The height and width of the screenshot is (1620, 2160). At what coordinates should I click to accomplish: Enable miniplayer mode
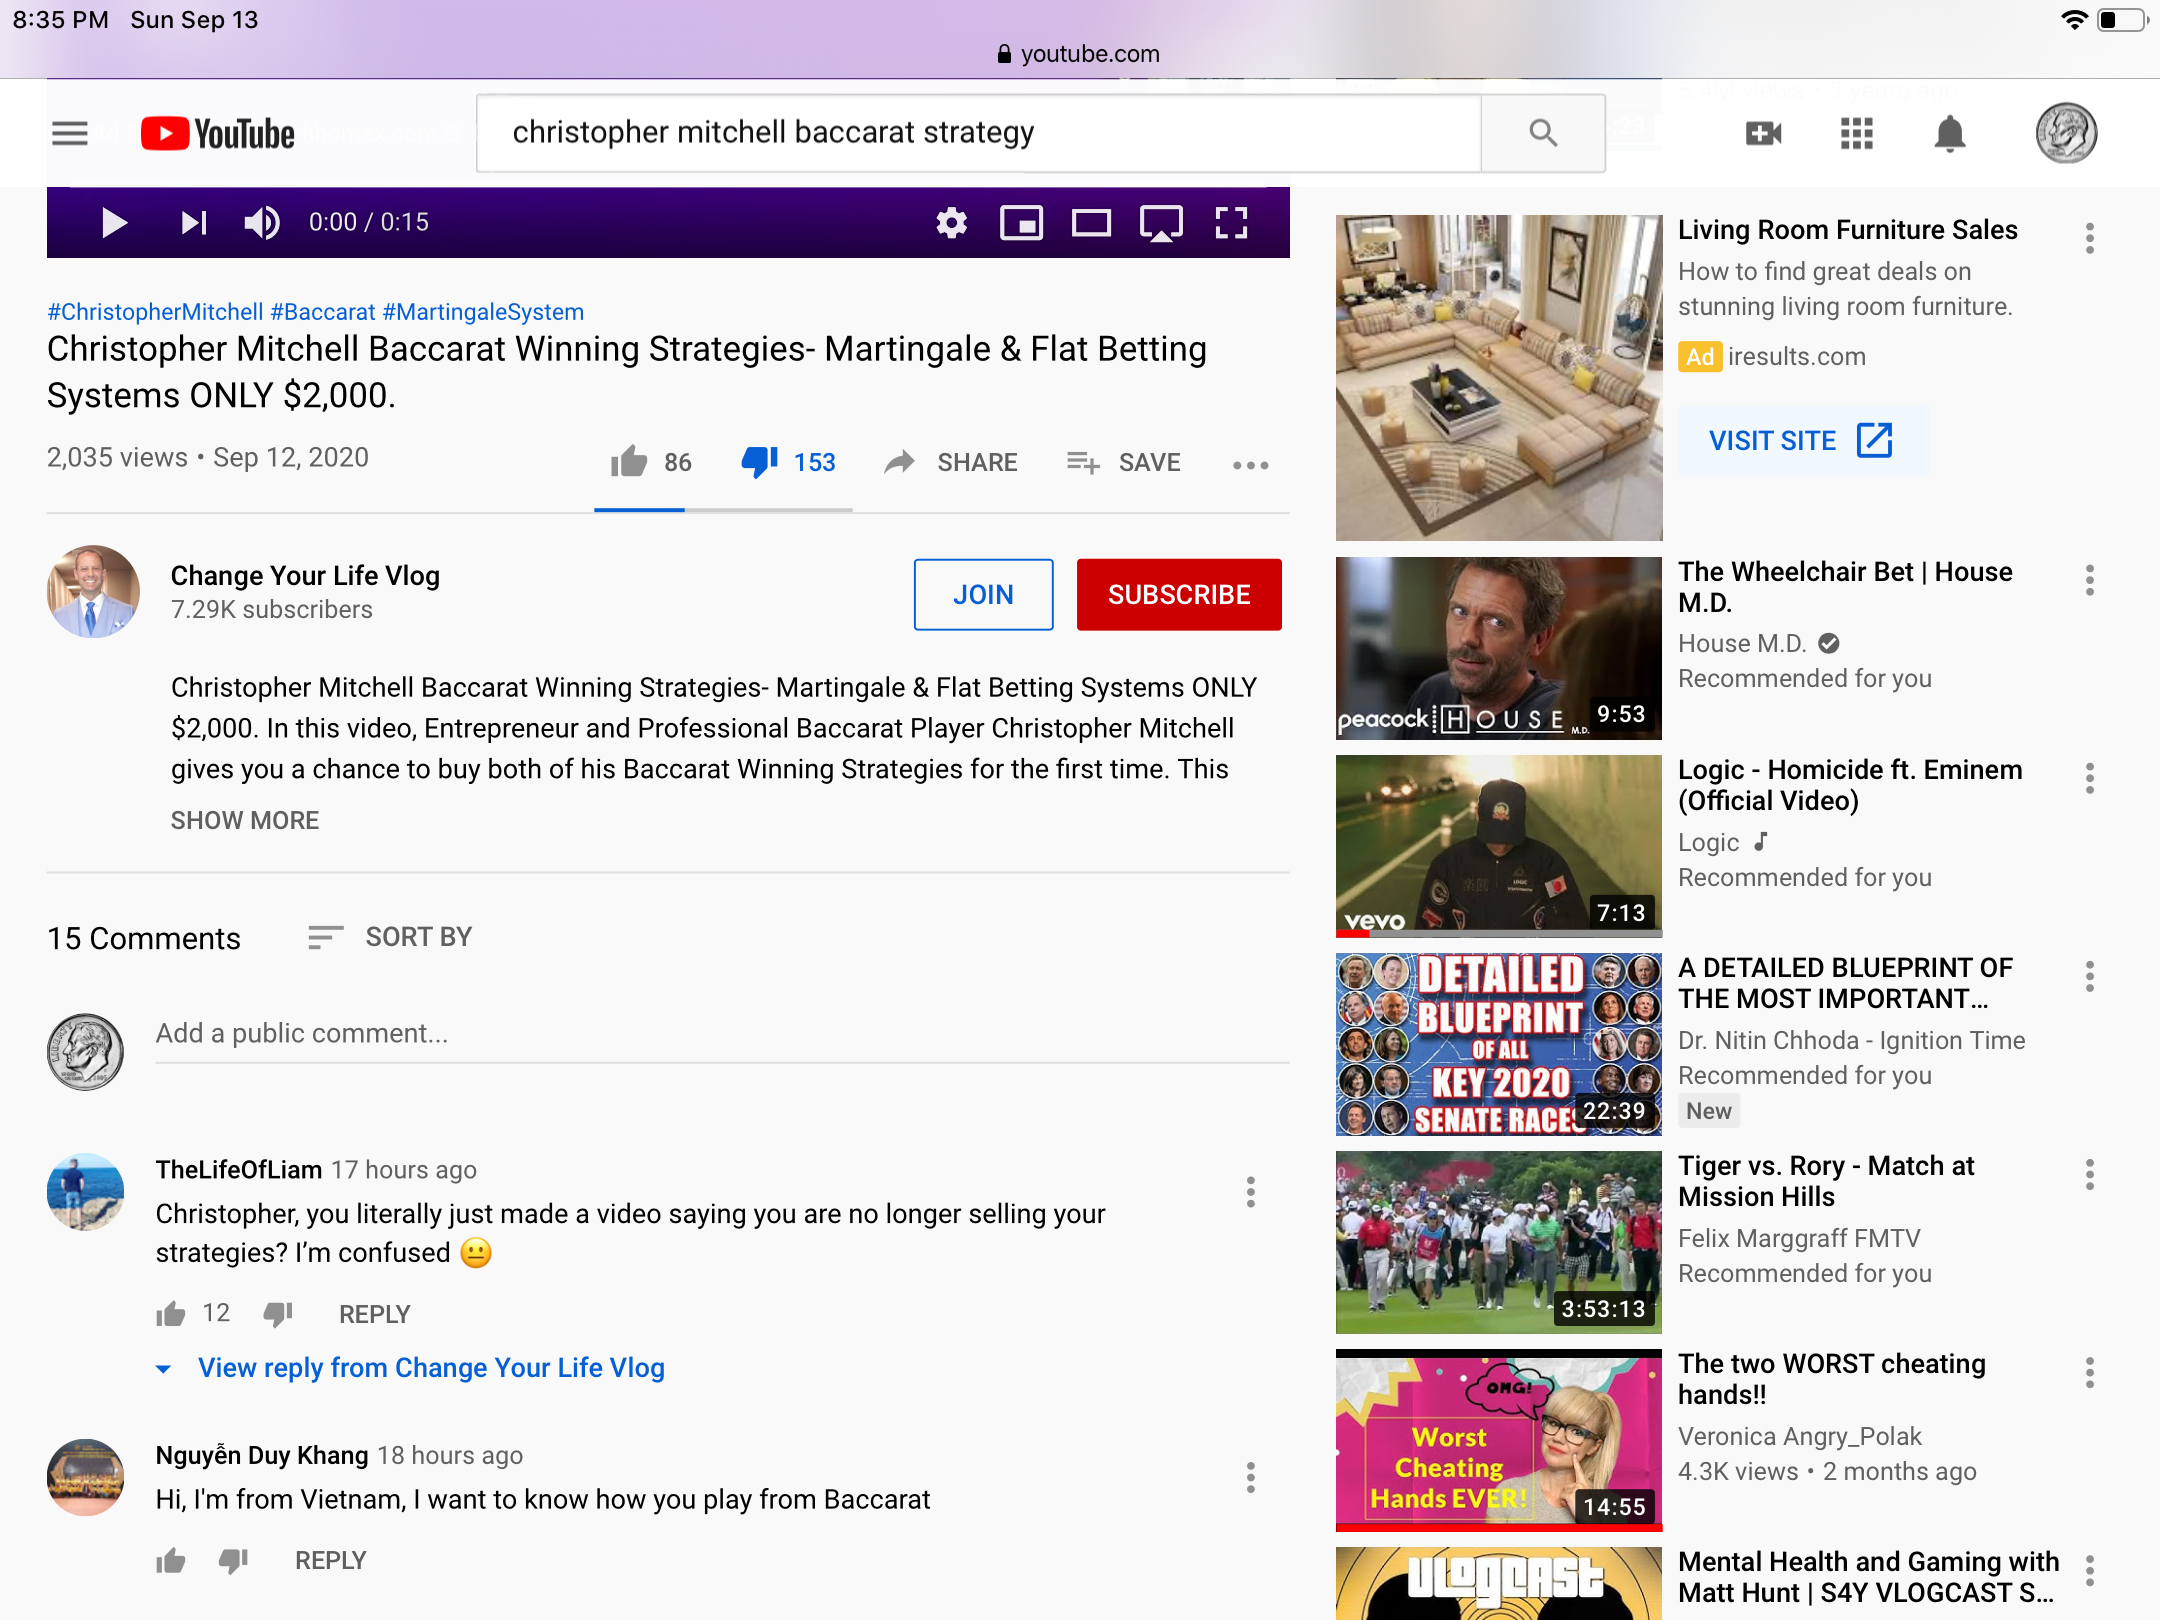[1021, 222]
